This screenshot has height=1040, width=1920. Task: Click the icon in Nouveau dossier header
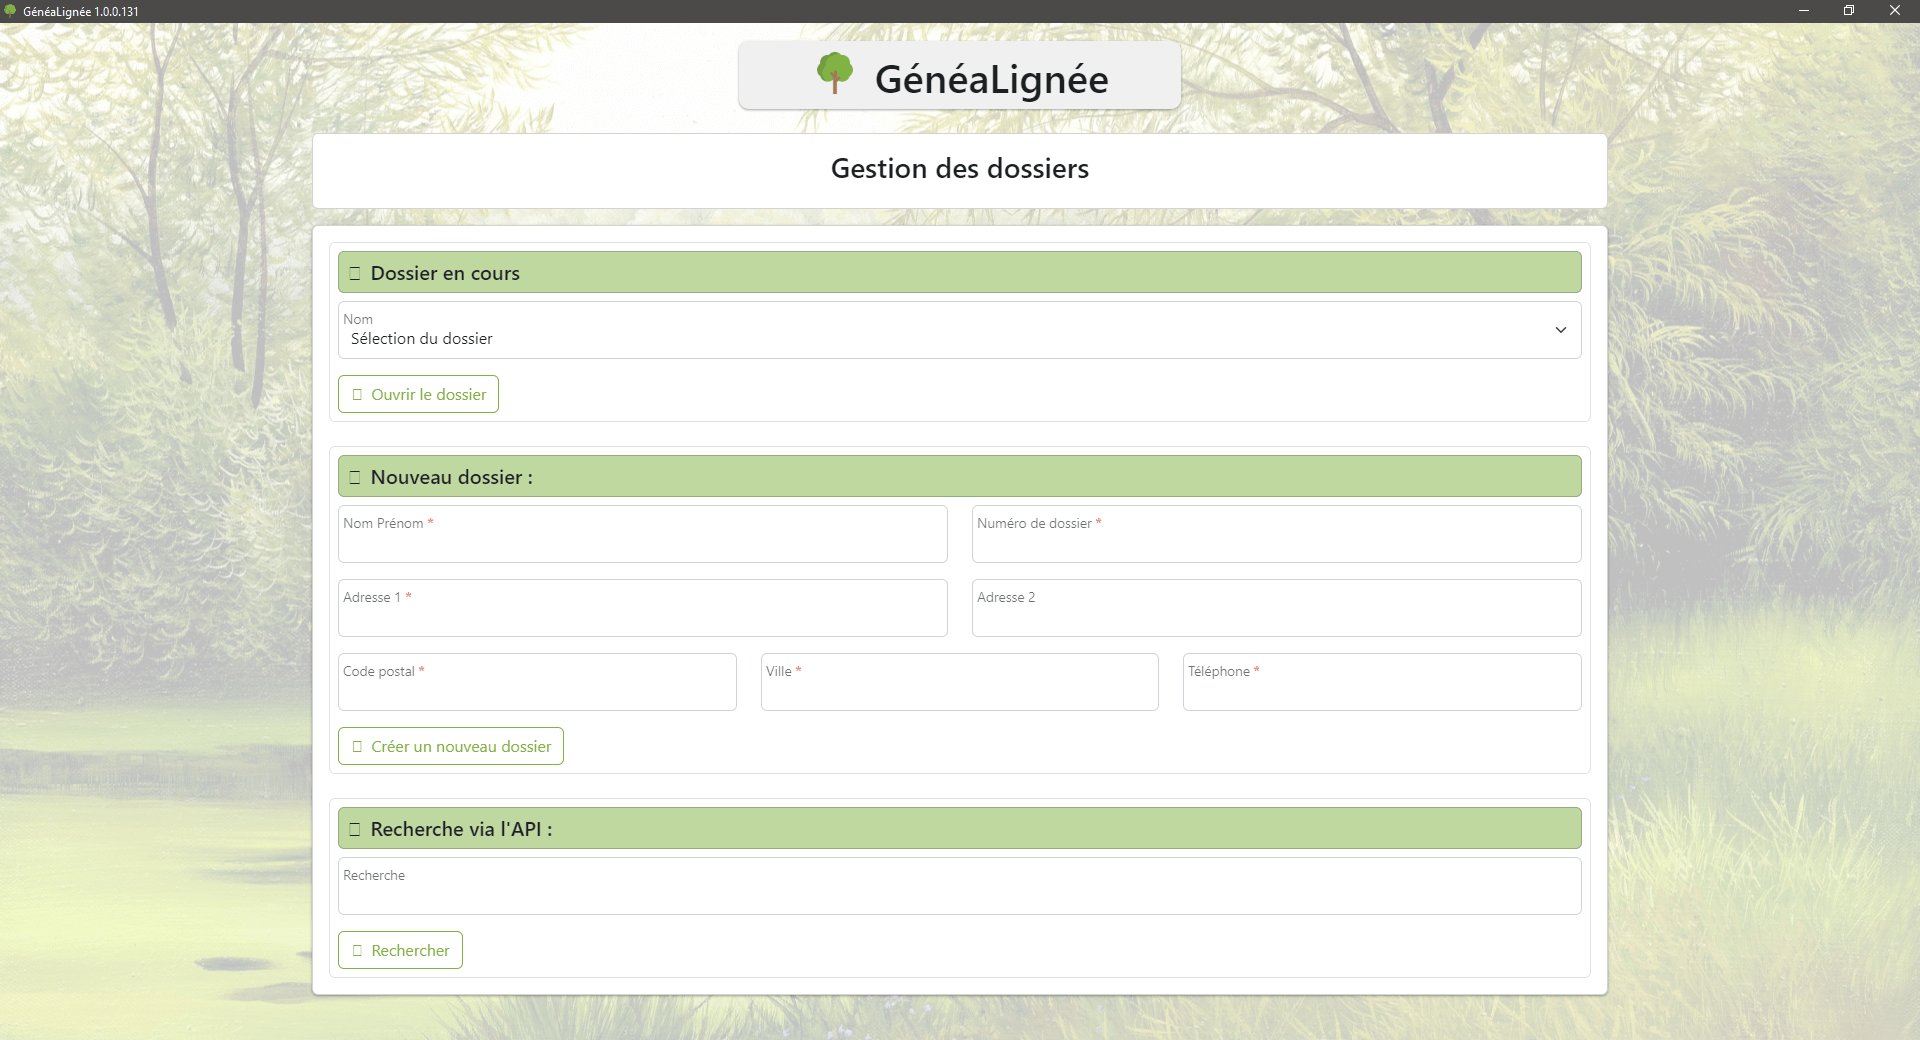pyautogui.click(x=355, y=477)
